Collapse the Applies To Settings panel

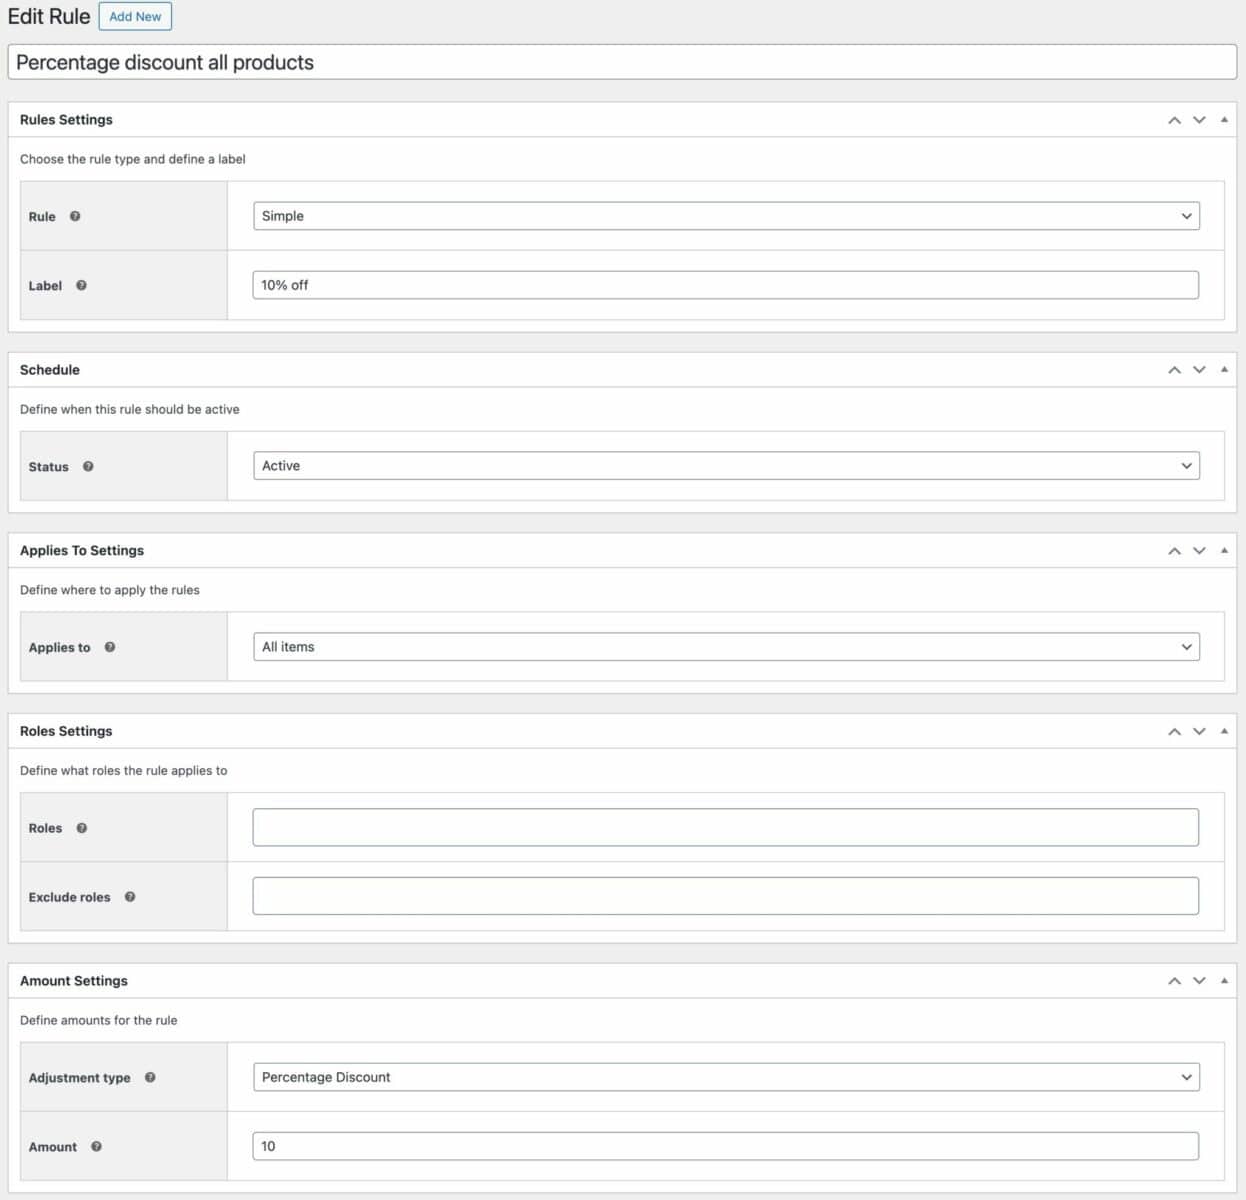point(1224,550)
